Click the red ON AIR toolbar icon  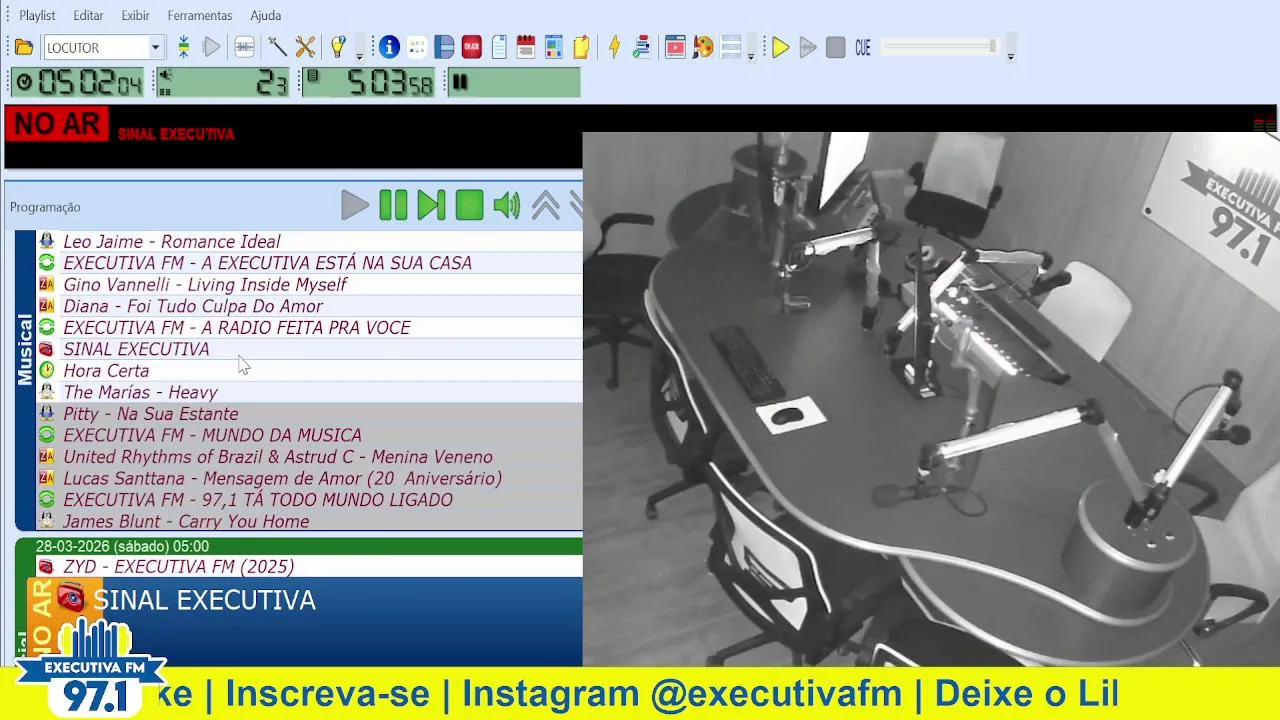(471, 47)
